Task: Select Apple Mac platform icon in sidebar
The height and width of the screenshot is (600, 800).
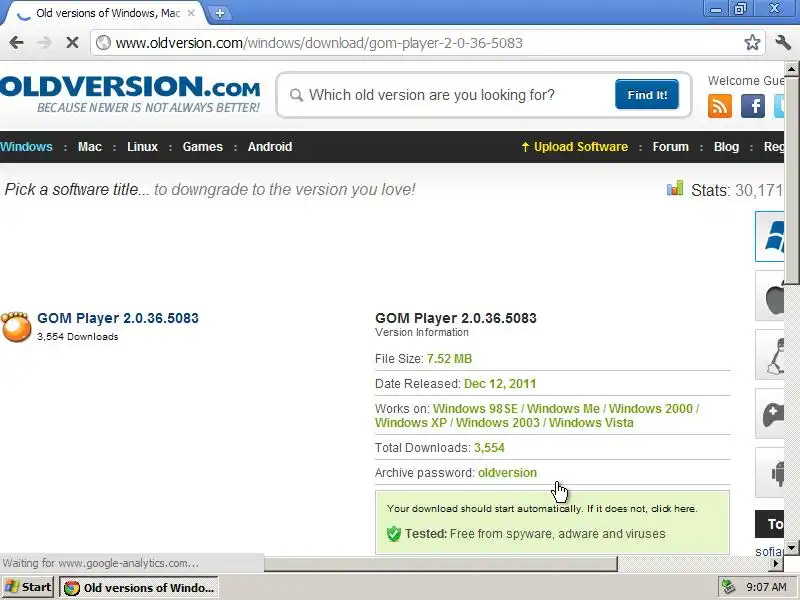Action: 769,295
